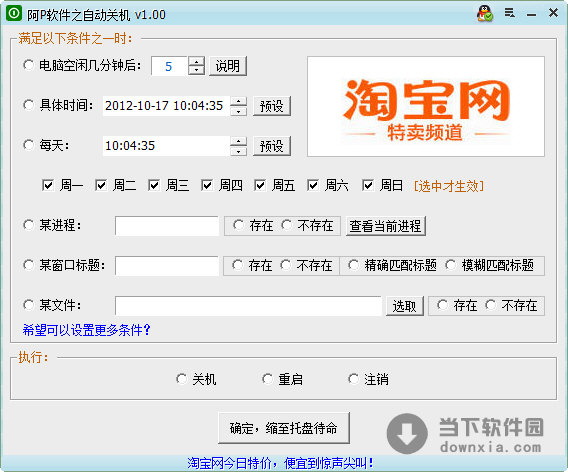Click the 某进程 name input field
Image resolution: width=568 pixels, height=472 pixels.
167,226
